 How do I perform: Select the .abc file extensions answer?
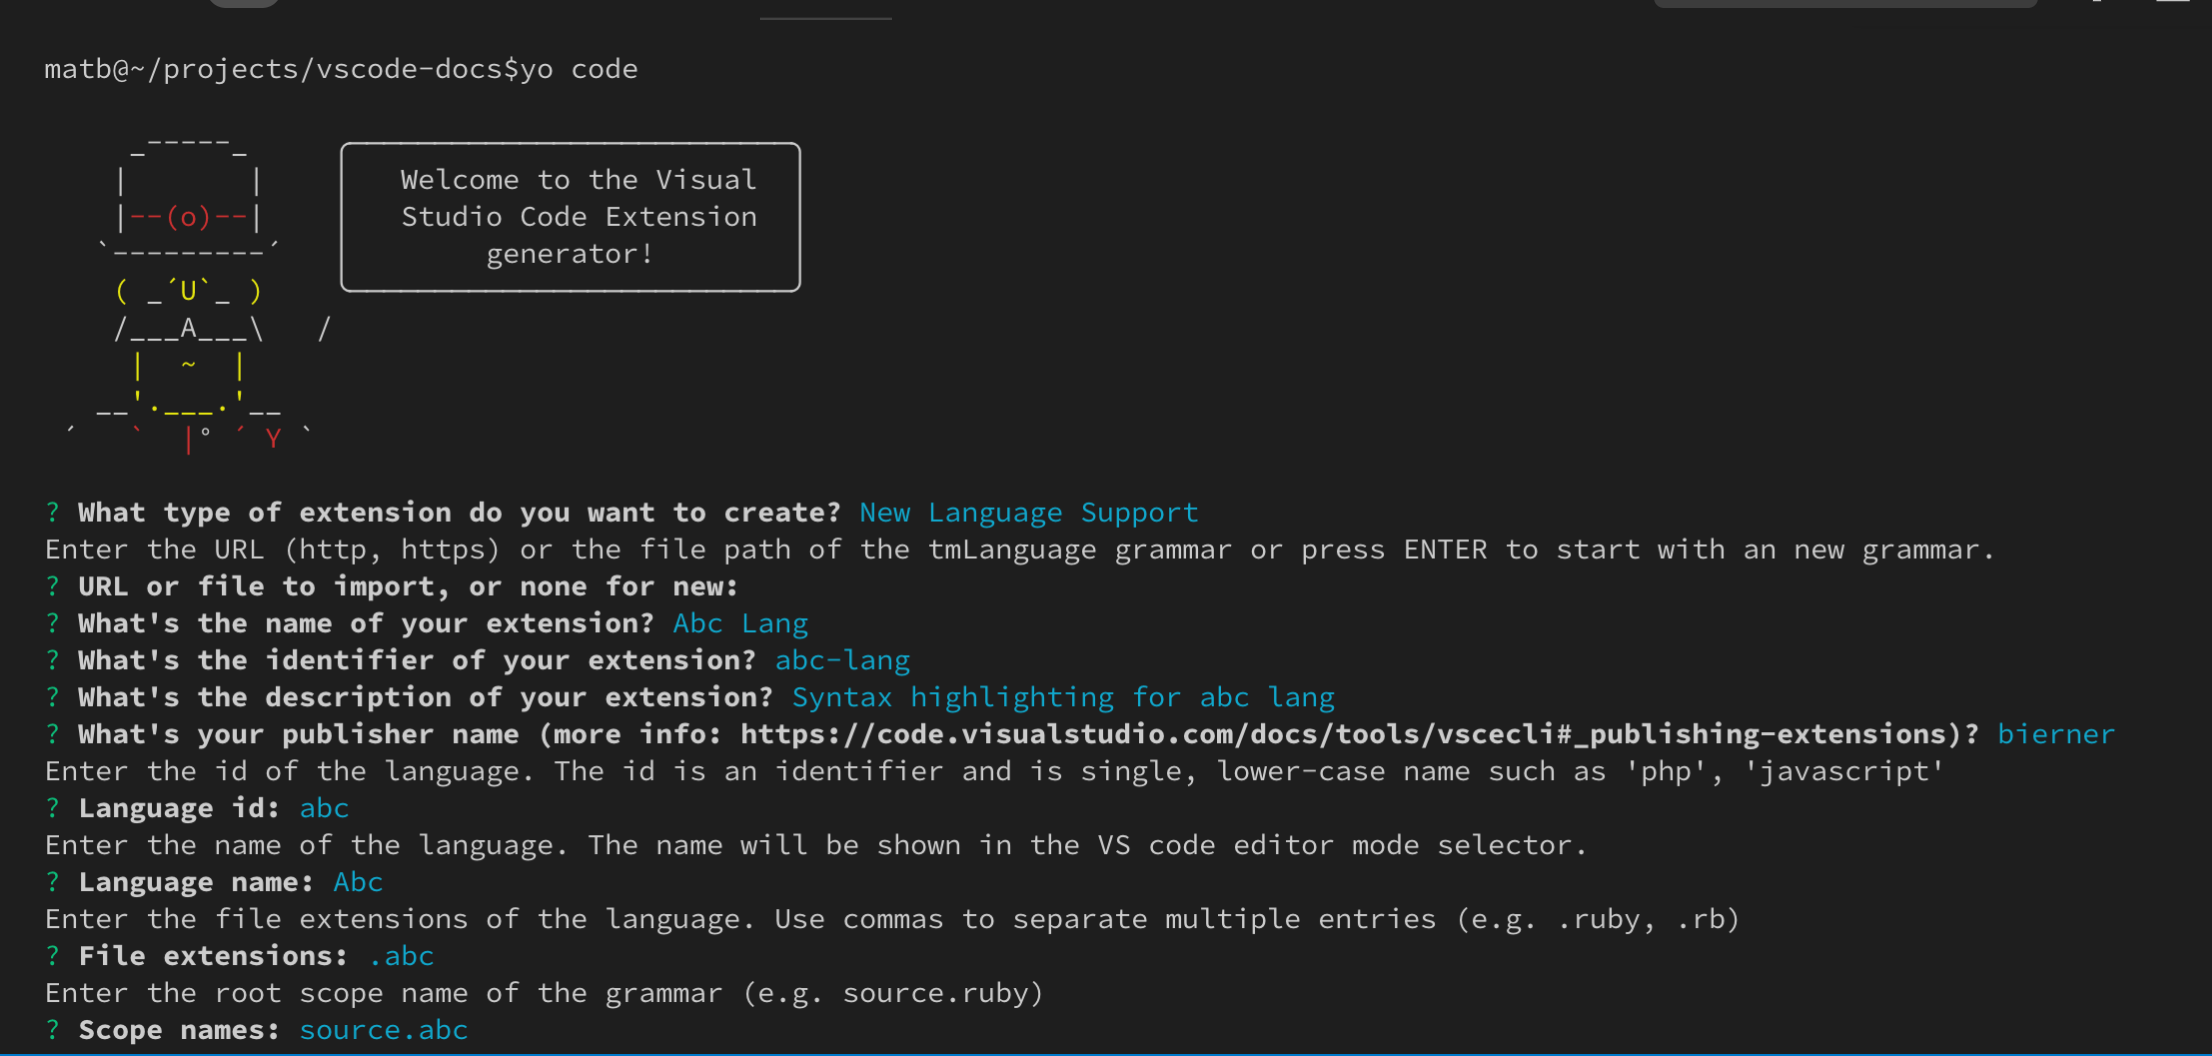tap(401, 955)
